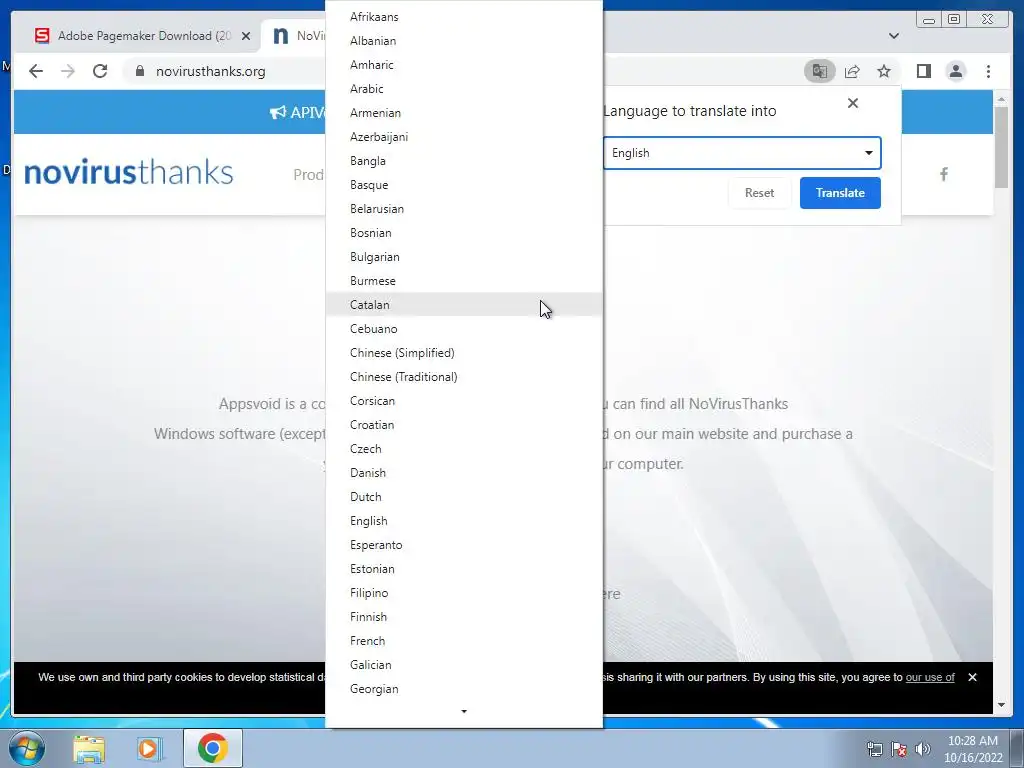Bookmark this page with the star icon
Image resolution: width=1024 pixels, height=768 pixels.
(x=884, y=71)
